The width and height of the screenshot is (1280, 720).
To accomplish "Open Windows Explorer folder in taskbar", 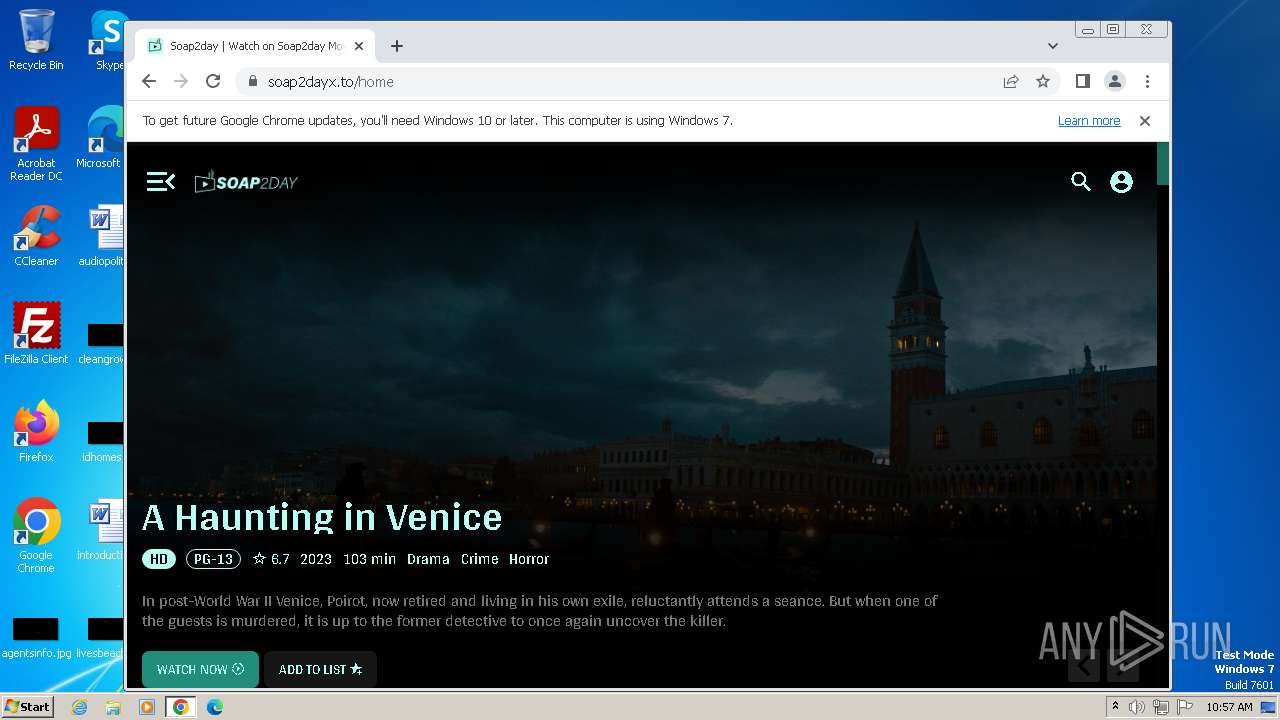I will 113,707.
